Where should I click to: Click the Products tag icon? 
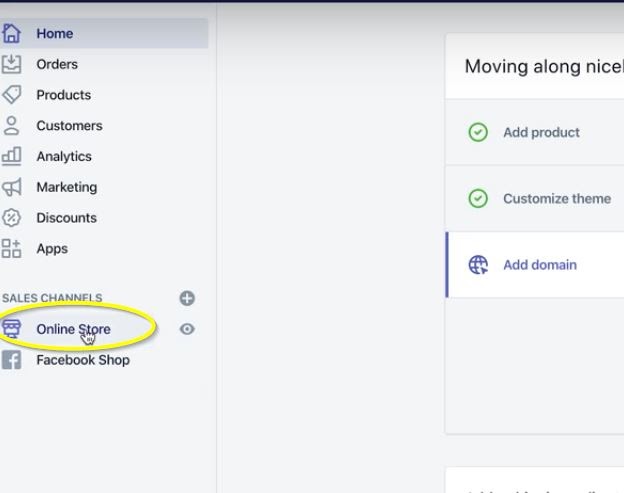click(x=12, y=95)
